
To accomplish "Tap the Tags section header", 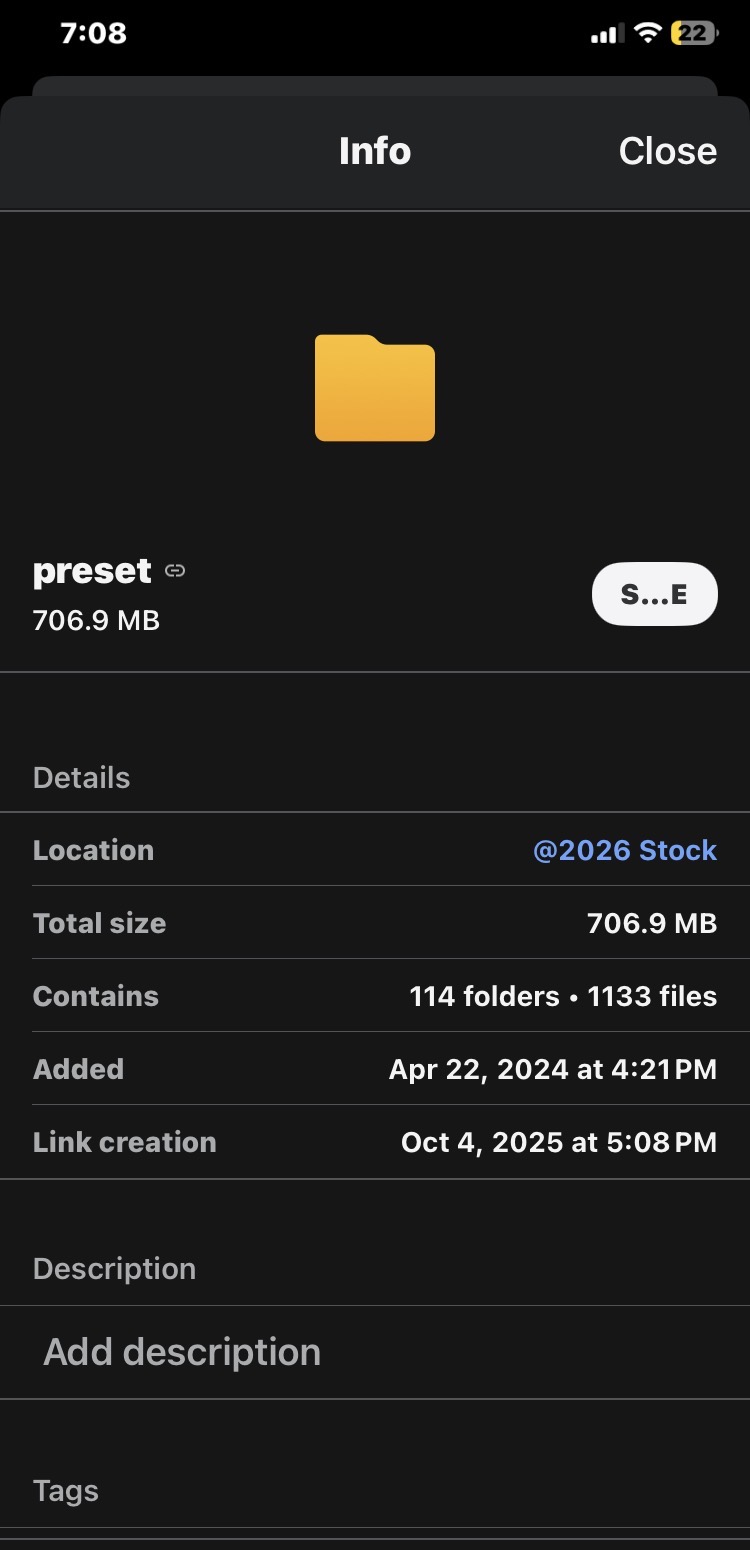I will point(66,1491).
